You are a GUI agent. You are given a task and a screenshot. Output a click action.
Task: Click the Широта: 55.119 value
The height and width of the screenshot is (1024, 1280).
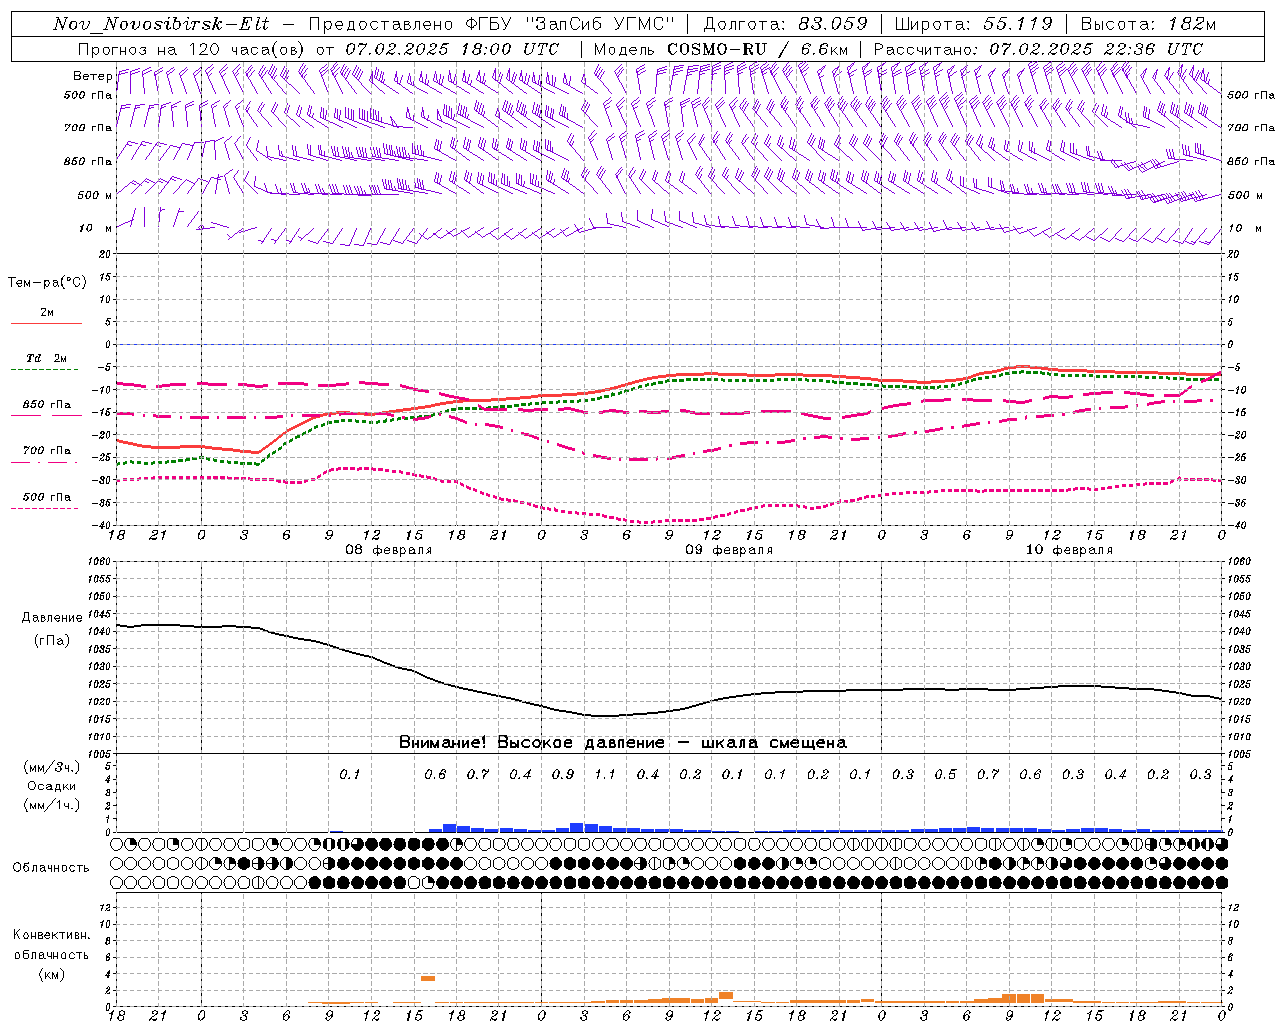coord(973,24)
